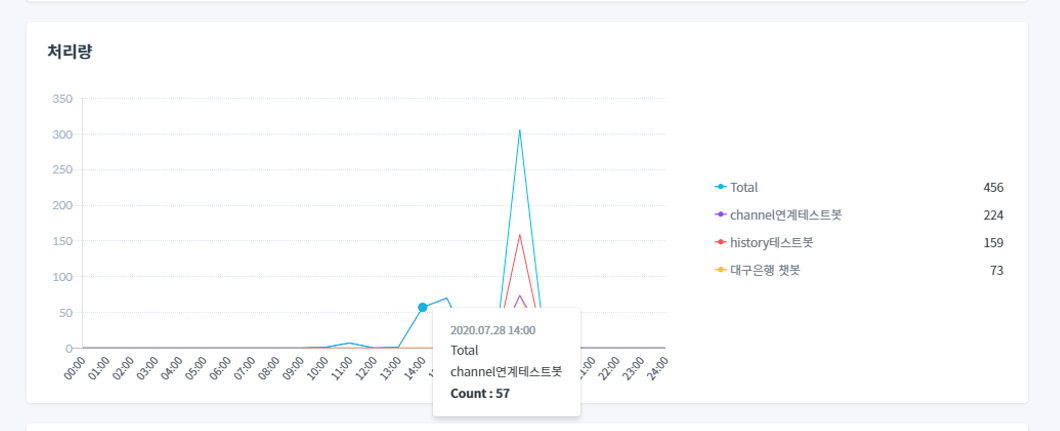
Task: Click the 10:00 x-axis label
Action: tap(318, 368)
